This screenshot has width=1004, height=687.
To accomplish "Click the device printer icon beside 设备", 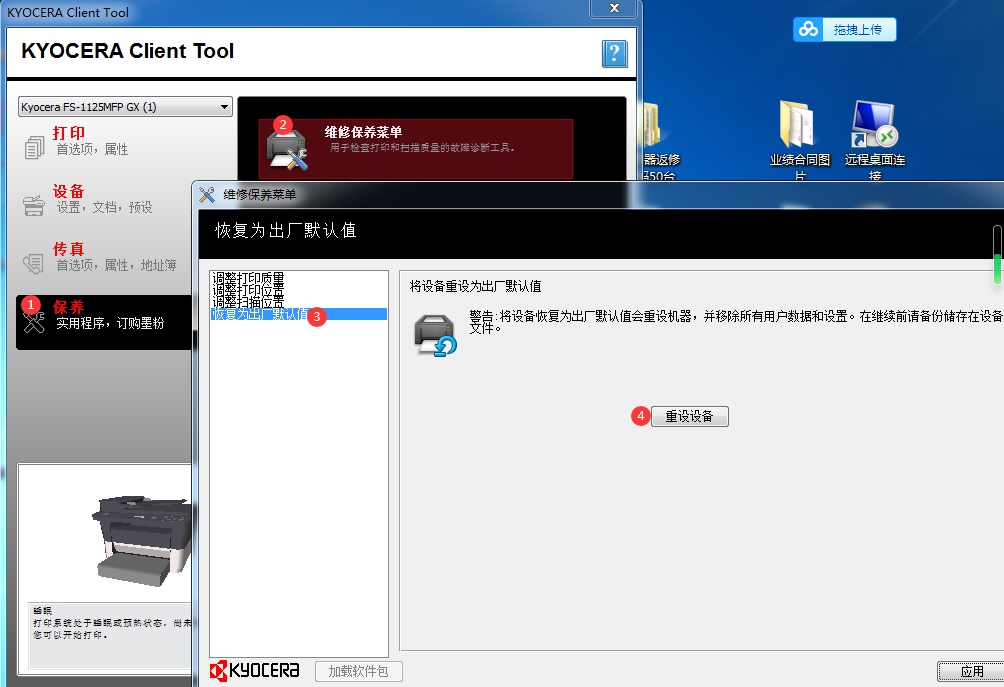I will coord(34,206).
